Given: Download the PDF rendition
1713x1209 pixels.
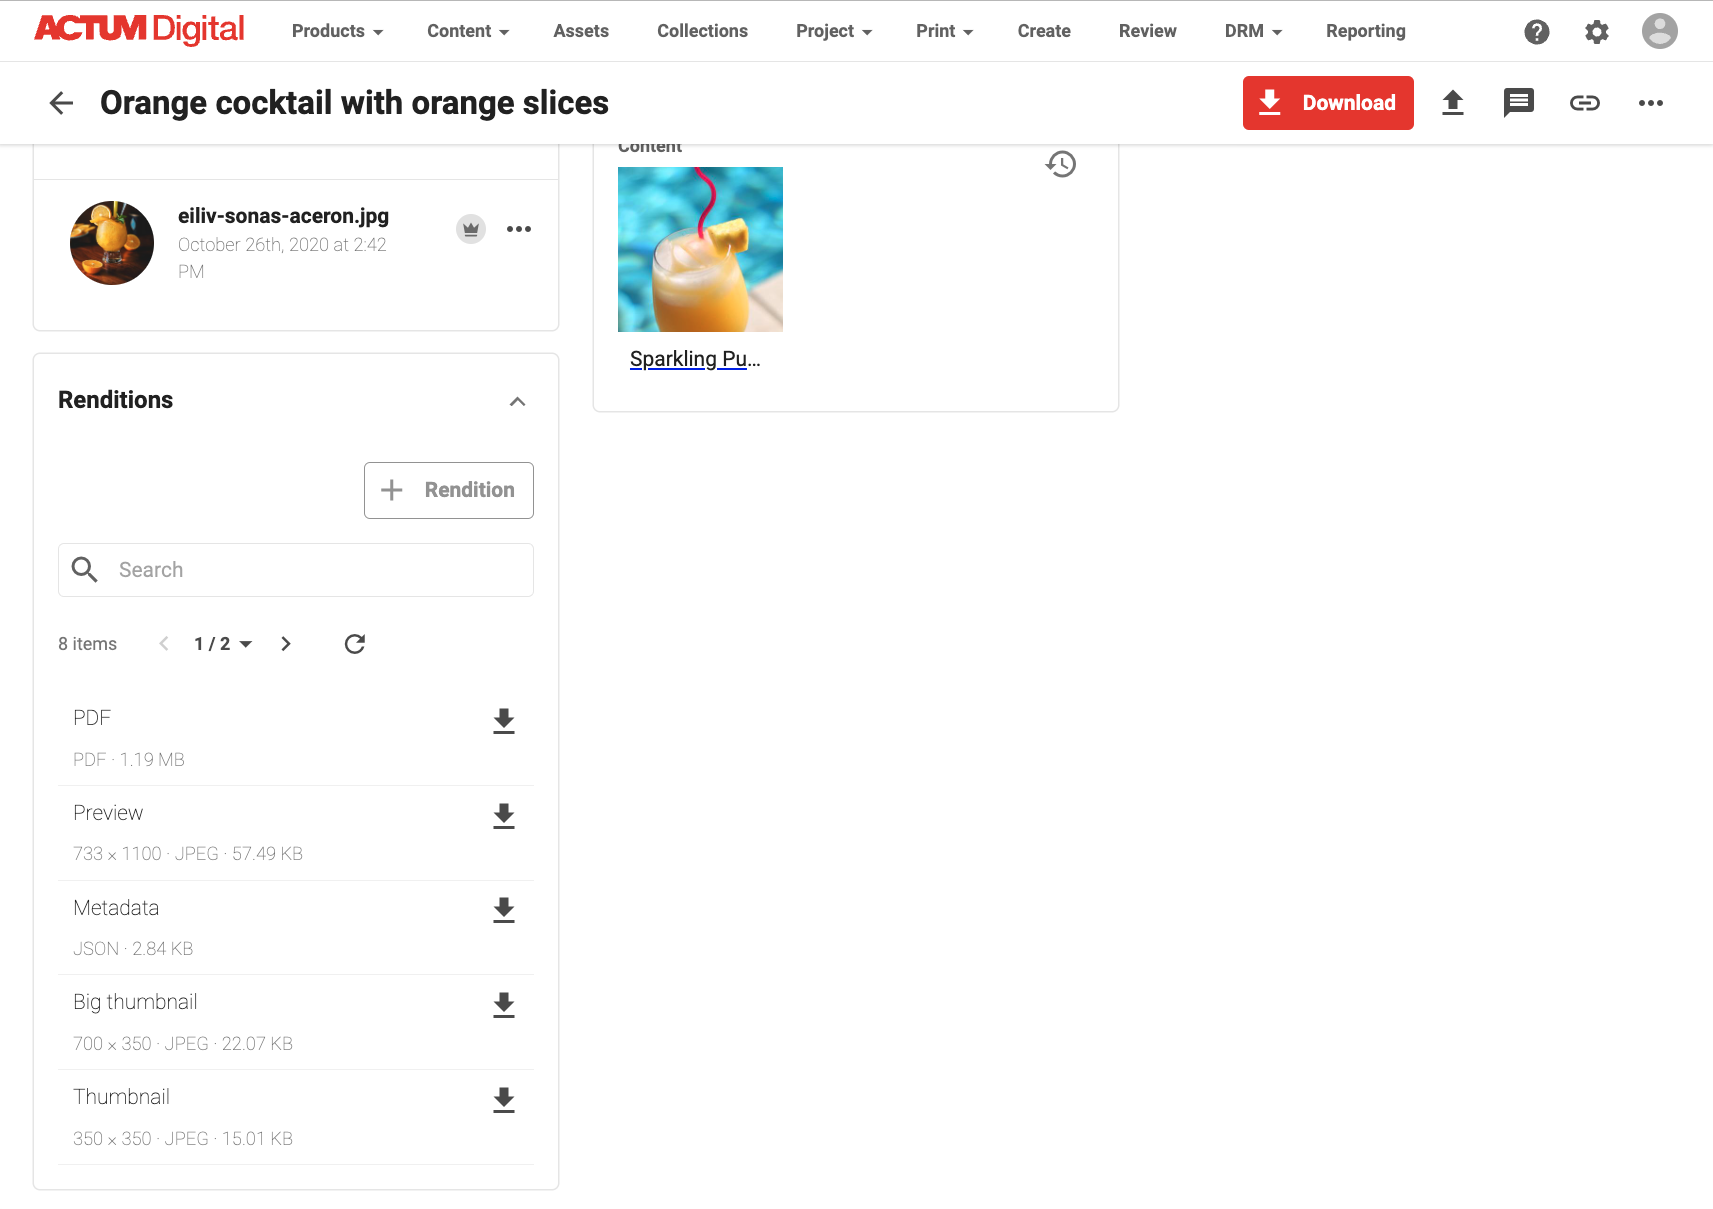Looking at the screenshot, I should click(503, 721).
